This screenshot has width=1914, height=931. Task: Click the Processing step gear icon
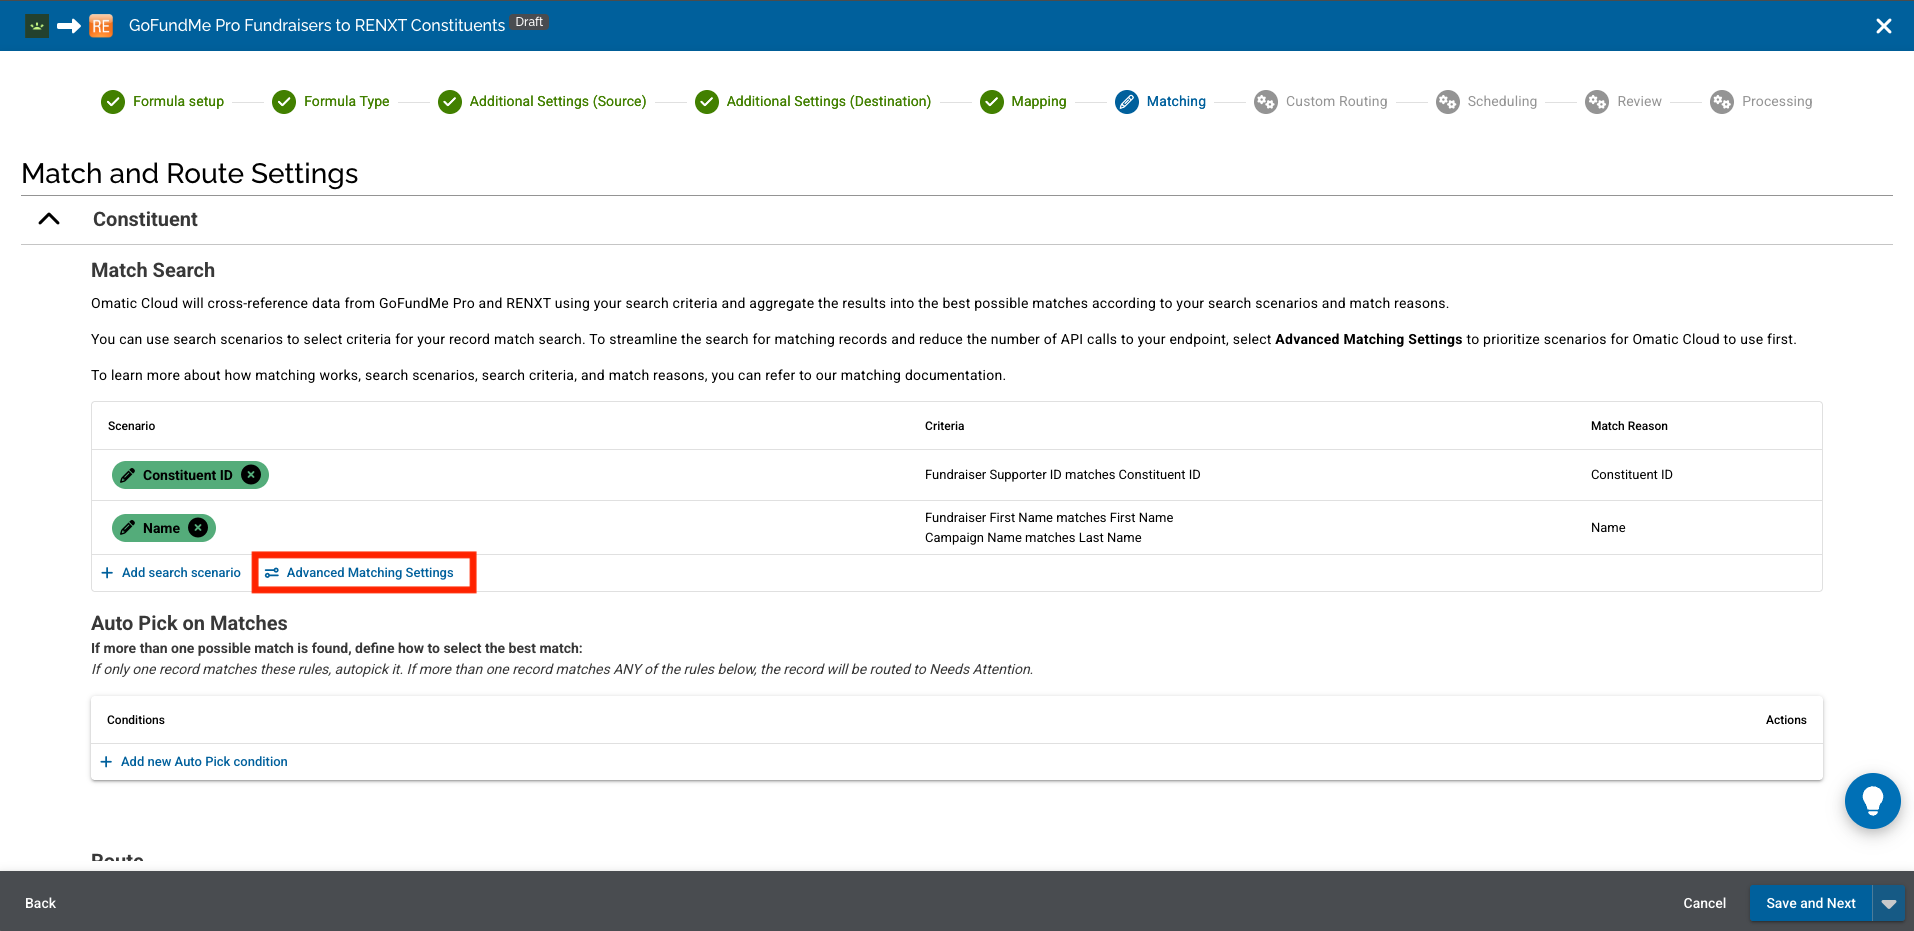1722,102
